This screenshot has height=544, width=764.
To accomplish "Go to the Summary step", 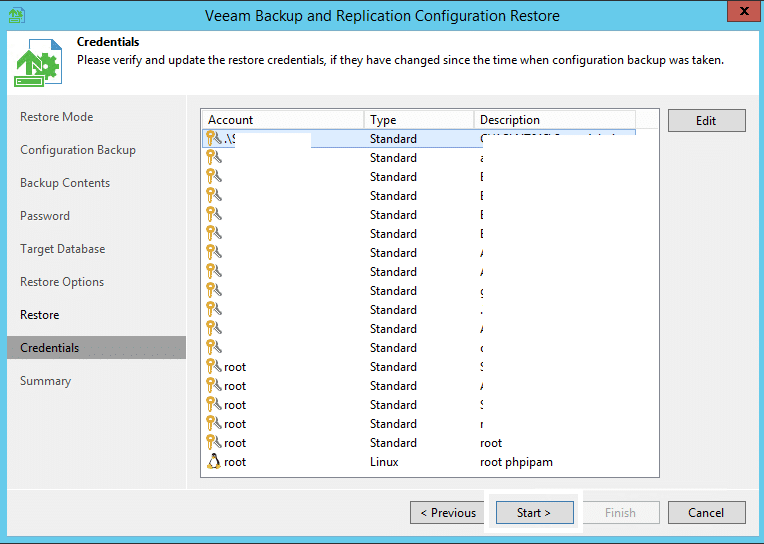I will point(45,381).
